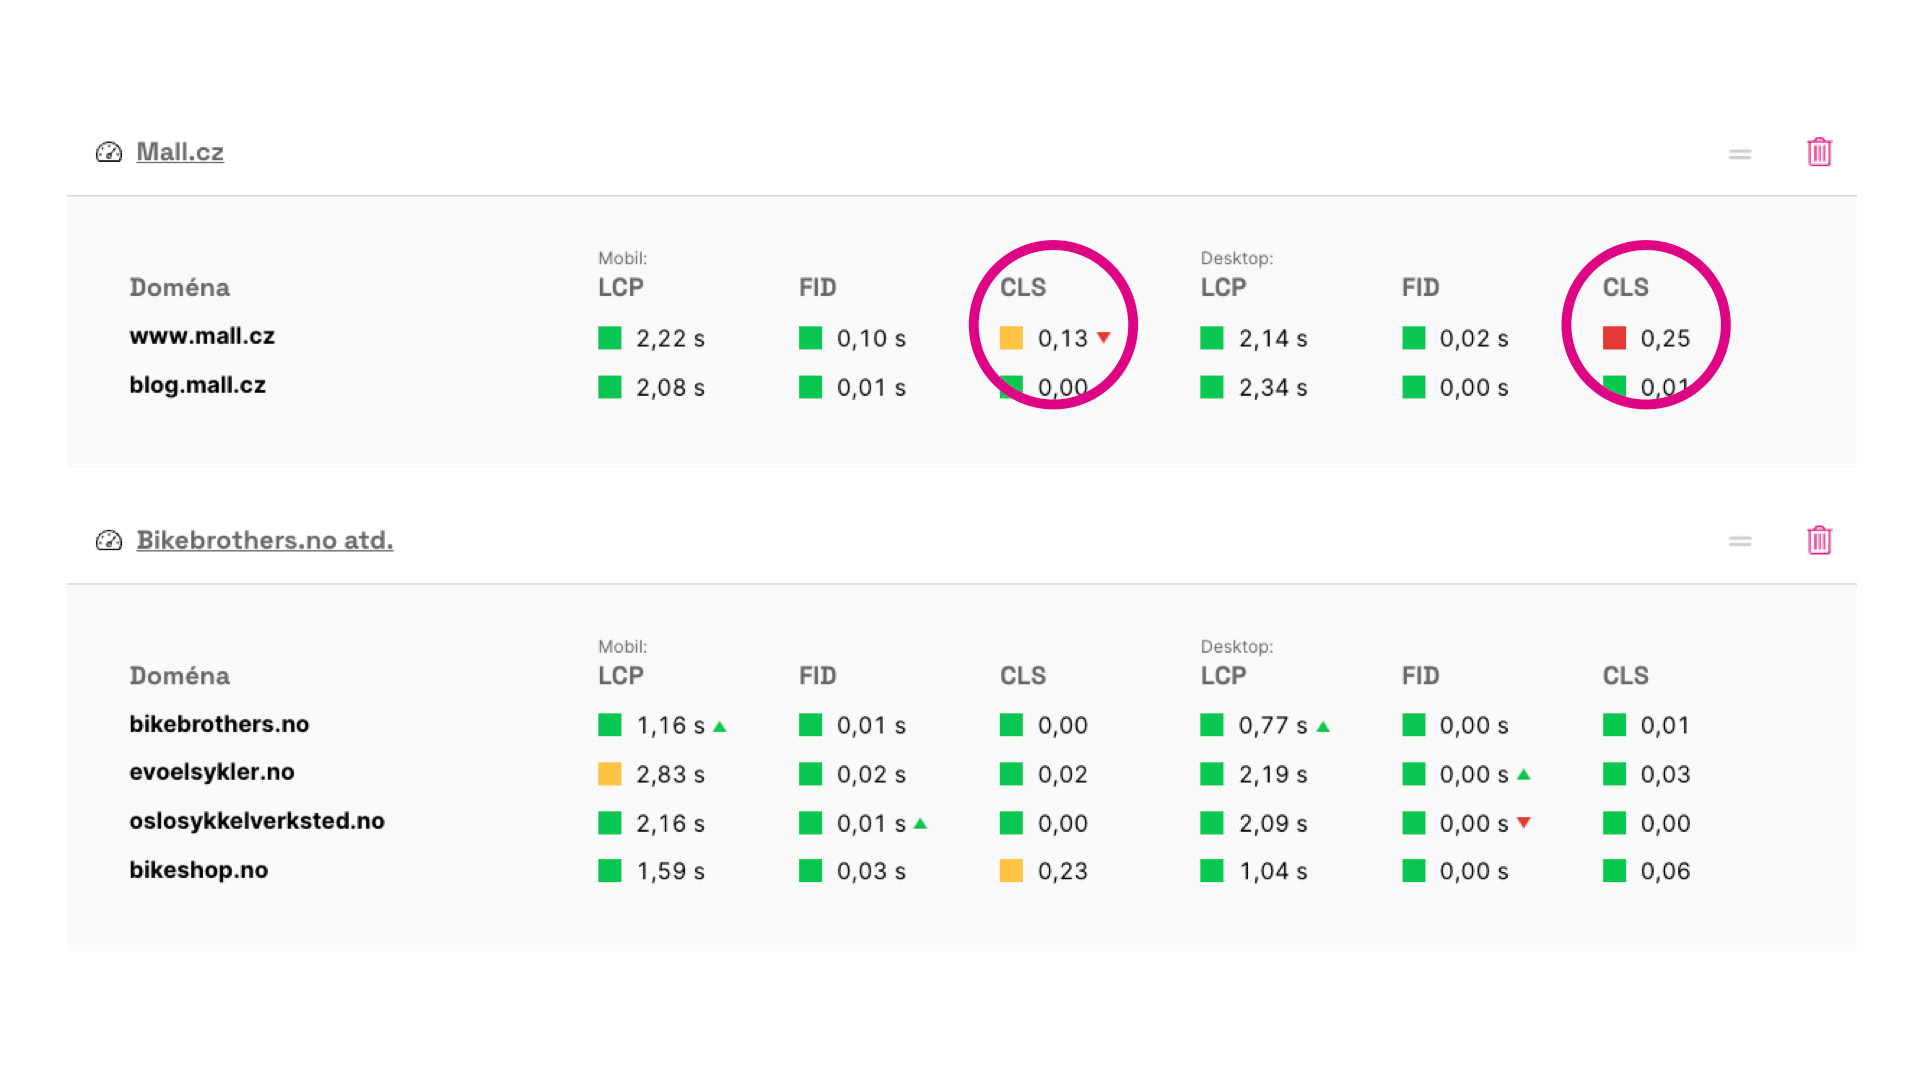Click the speedometer icon next to Mall.cz
The image size is (1920, 1080).
108,151
